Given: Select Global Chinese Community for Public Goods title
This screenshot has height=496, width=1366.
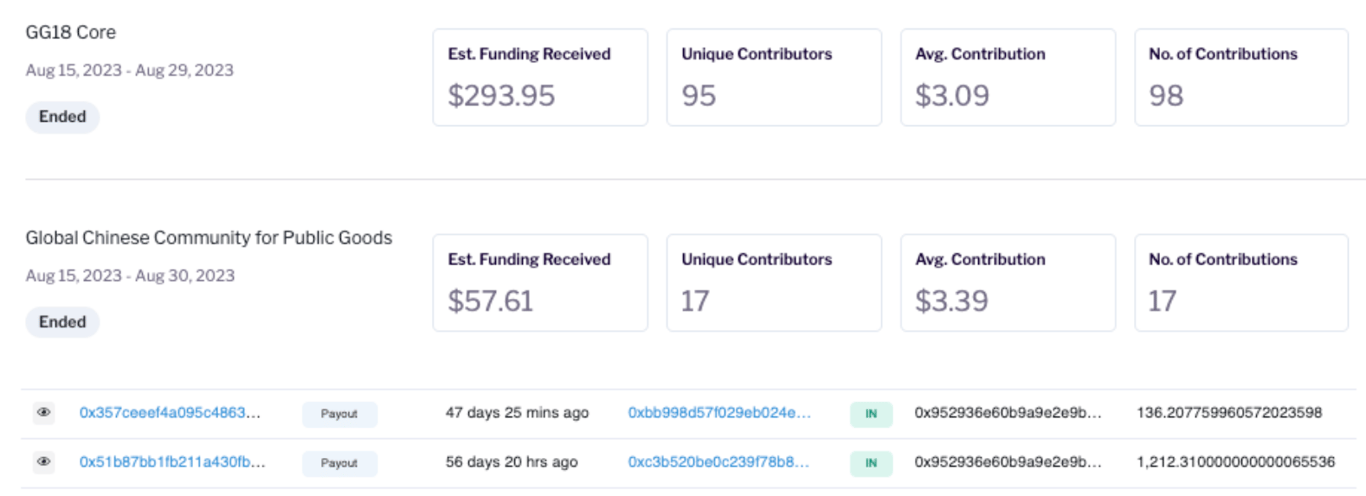Looking at the screenshot, I should pyautogui.click(x=209, y=238).
